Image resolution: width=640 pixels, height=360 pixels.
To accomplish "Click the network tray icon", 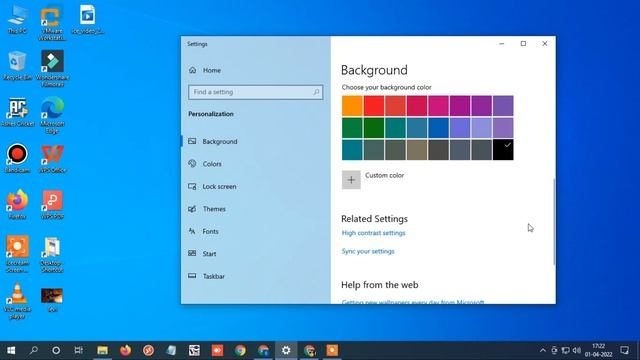I will (565, 350).
